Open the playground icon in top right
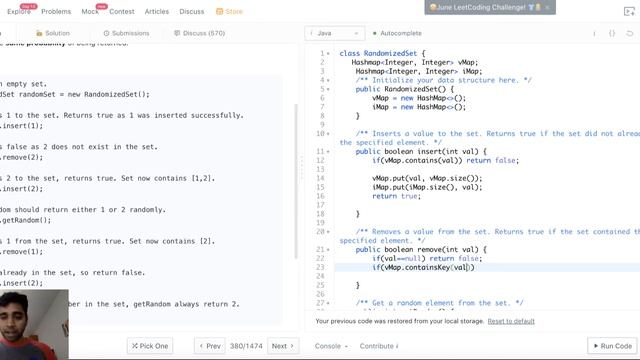Viewport: 640px width, 360px height. (629, 11)
